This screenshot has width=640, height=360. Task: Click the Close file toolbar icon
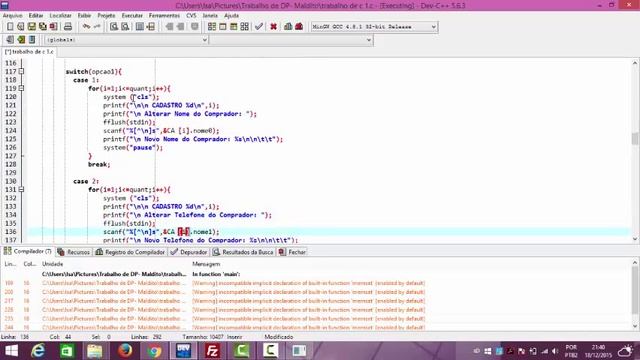(x=53, y=27)
